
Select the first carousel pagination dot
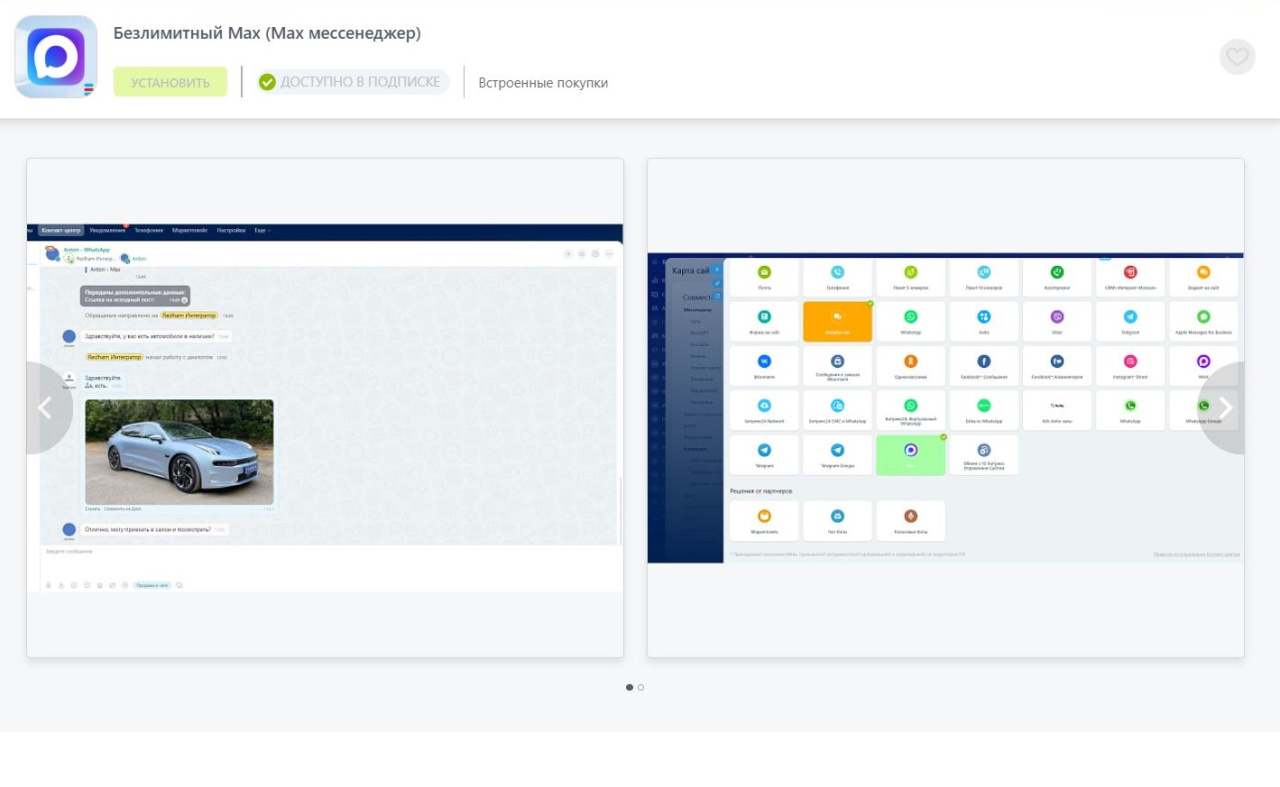[x=629, y=687]
